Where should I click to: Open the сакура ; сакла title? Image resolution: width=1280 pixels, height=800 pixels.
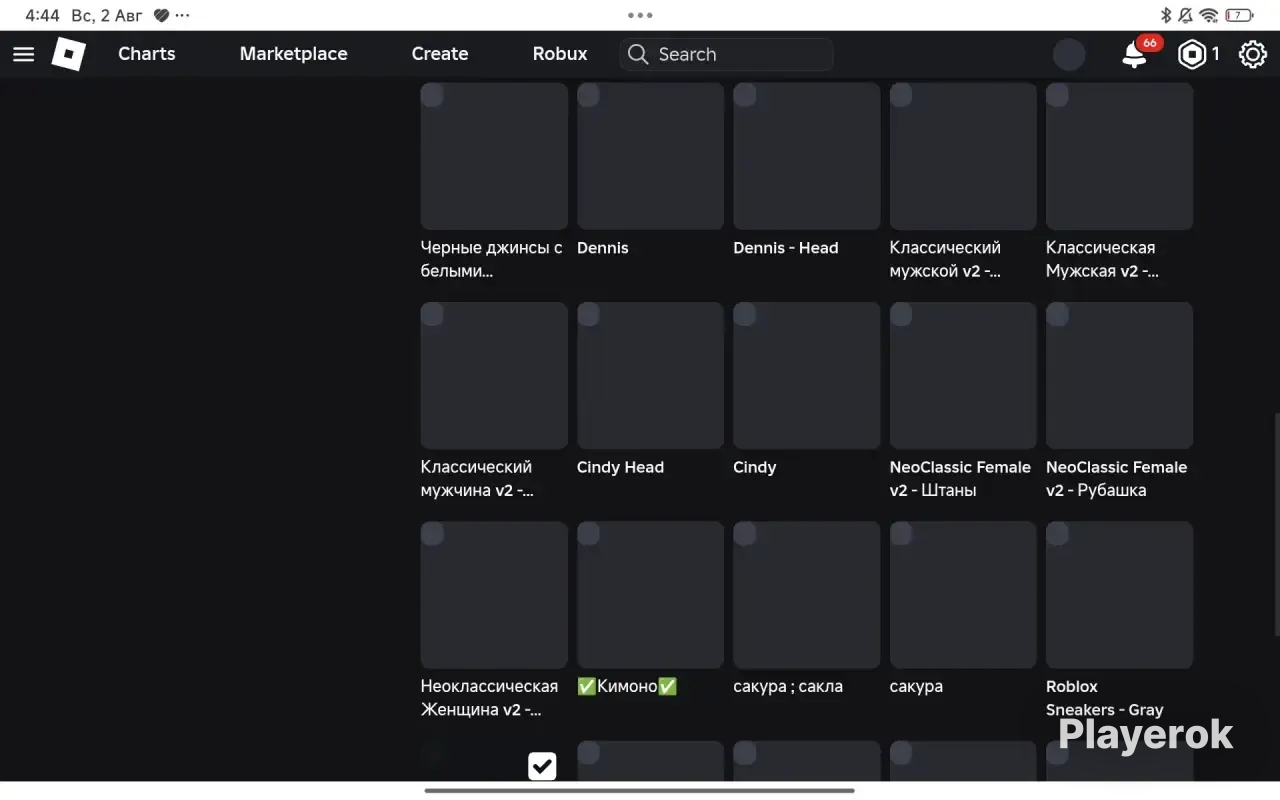pos(788,687)
